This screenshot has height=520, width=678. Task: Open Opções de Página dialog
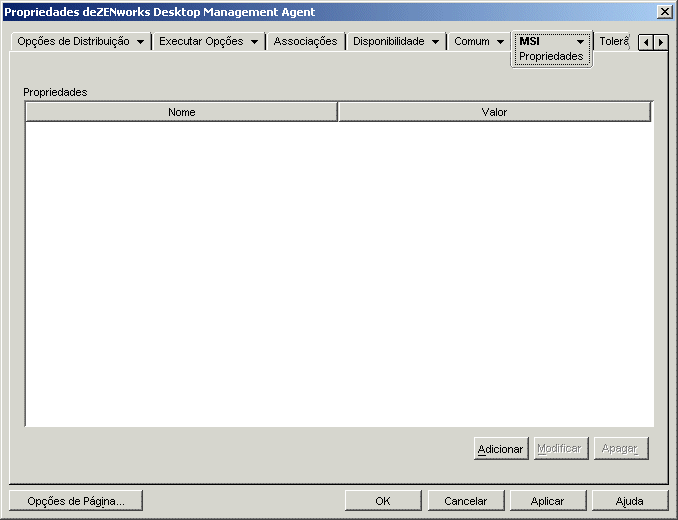click(x=76, y=501)
